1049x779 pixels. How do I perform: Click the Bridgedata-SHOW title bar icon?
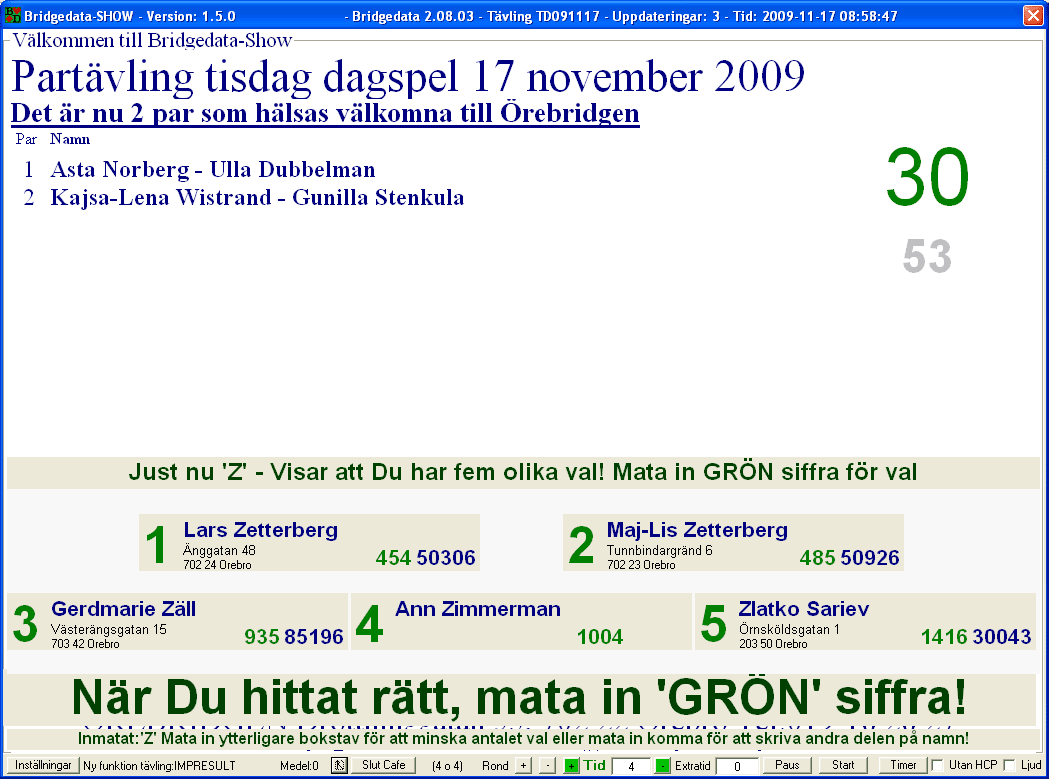[13, 16]
